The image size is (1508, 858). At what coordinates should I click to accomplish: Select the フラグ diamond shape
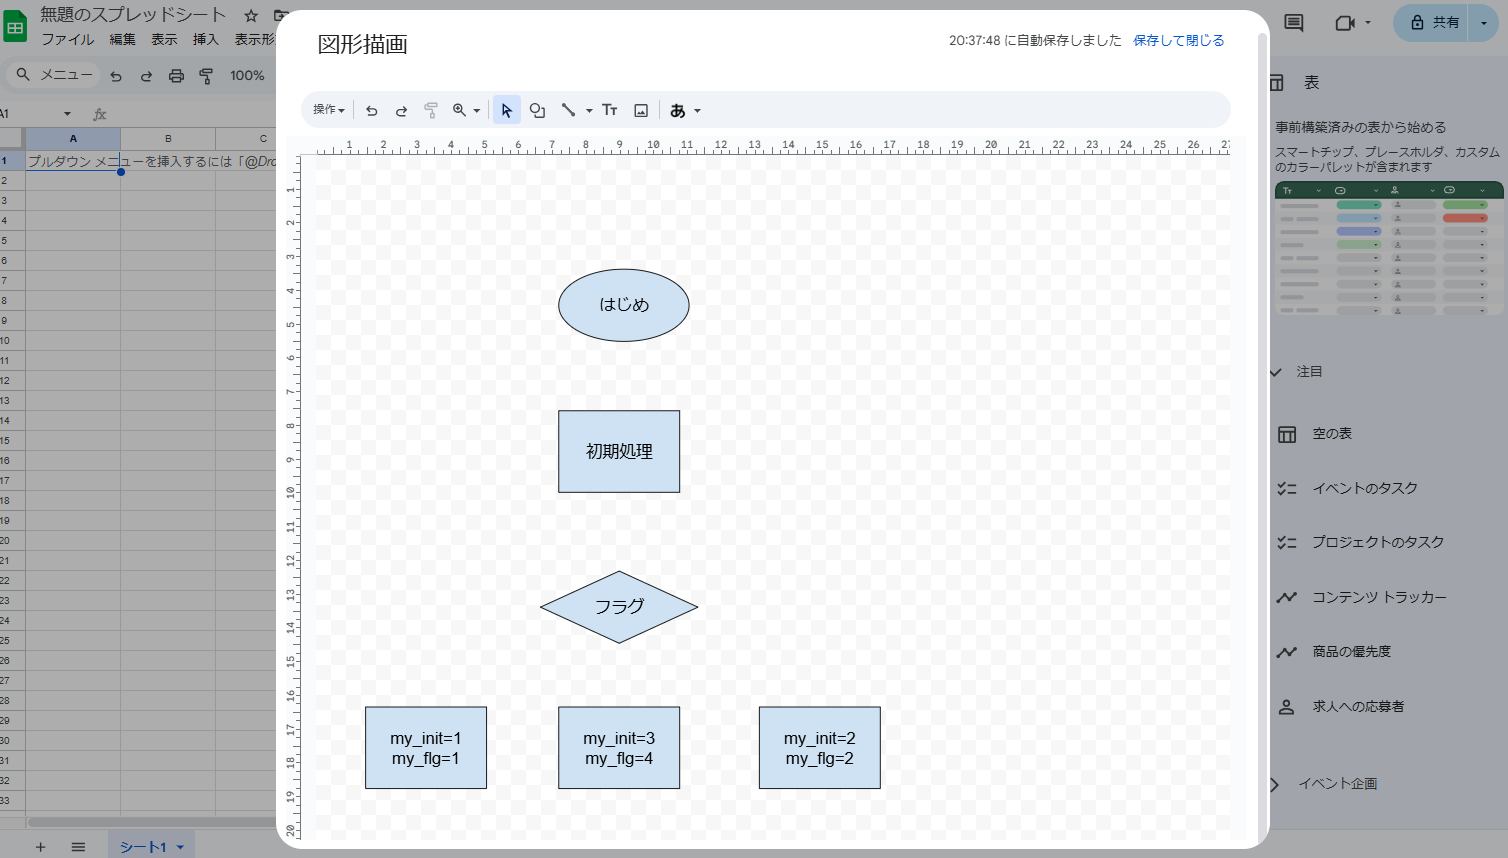pos(619,607)
